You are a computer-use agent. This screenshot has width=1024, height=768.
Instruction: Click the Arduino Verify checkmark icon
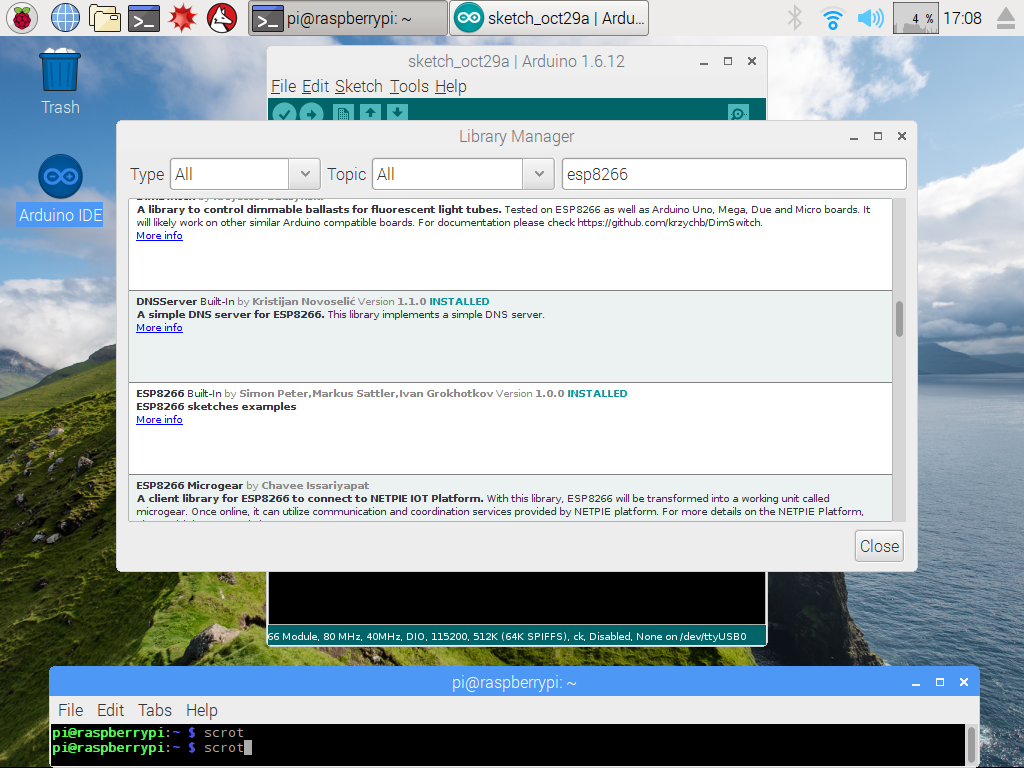[x=284, y=113]
